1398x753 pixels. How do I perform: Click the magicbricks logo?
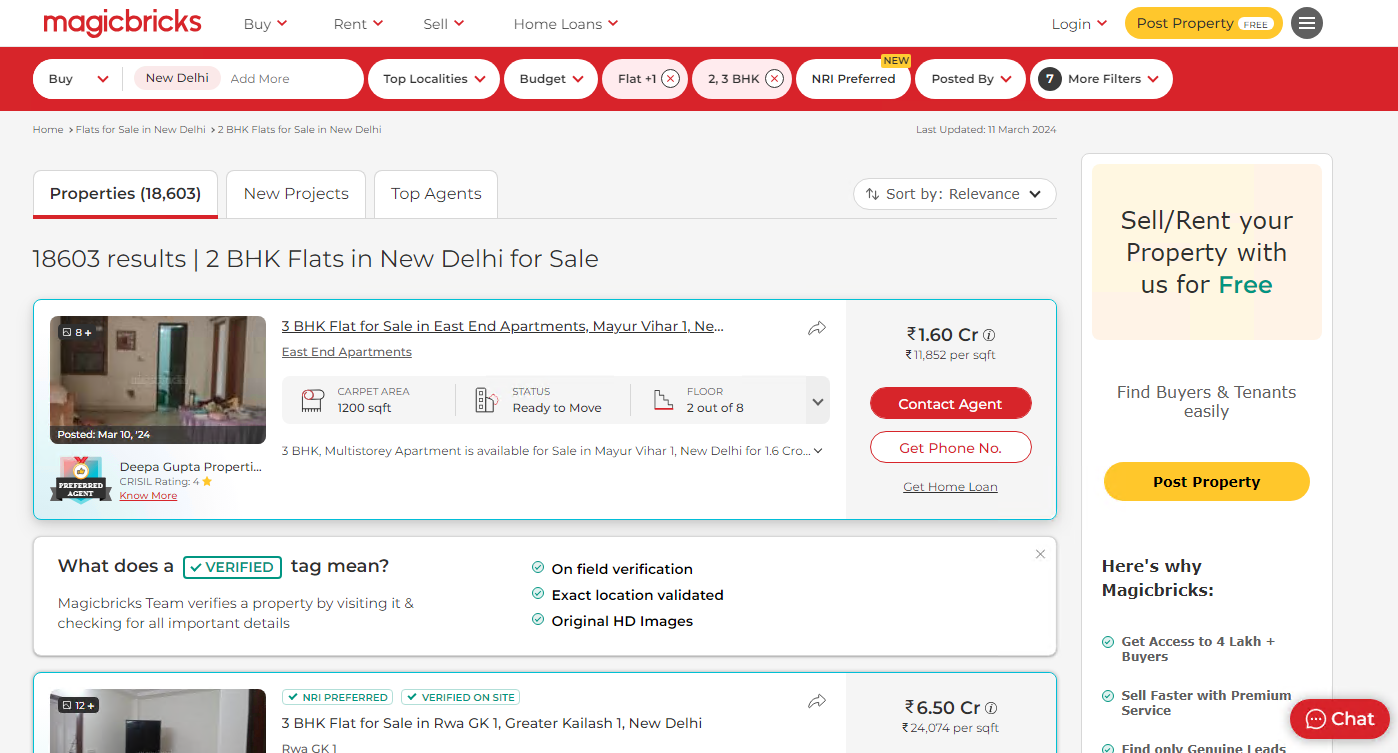click(123, 23)
